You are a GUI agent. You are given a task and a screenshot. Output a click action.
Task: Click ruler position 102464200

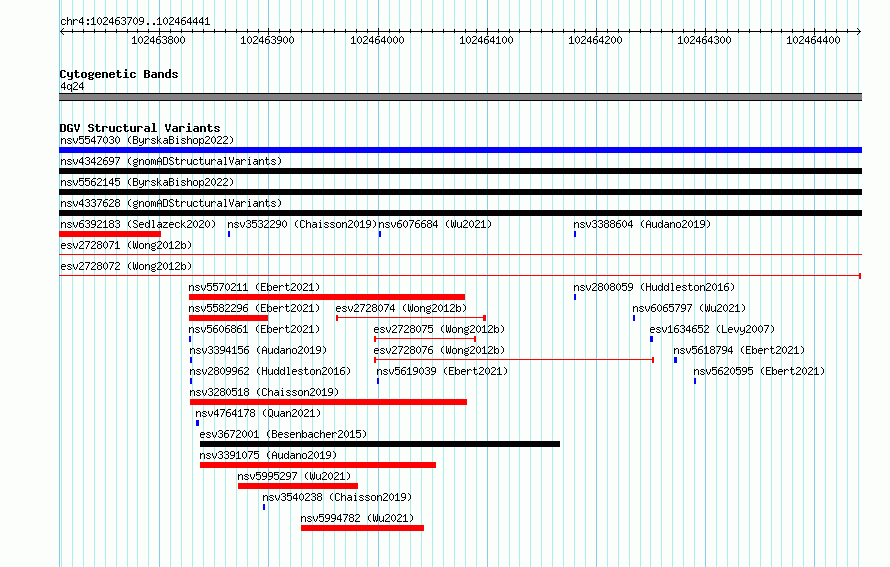(595, 40)
